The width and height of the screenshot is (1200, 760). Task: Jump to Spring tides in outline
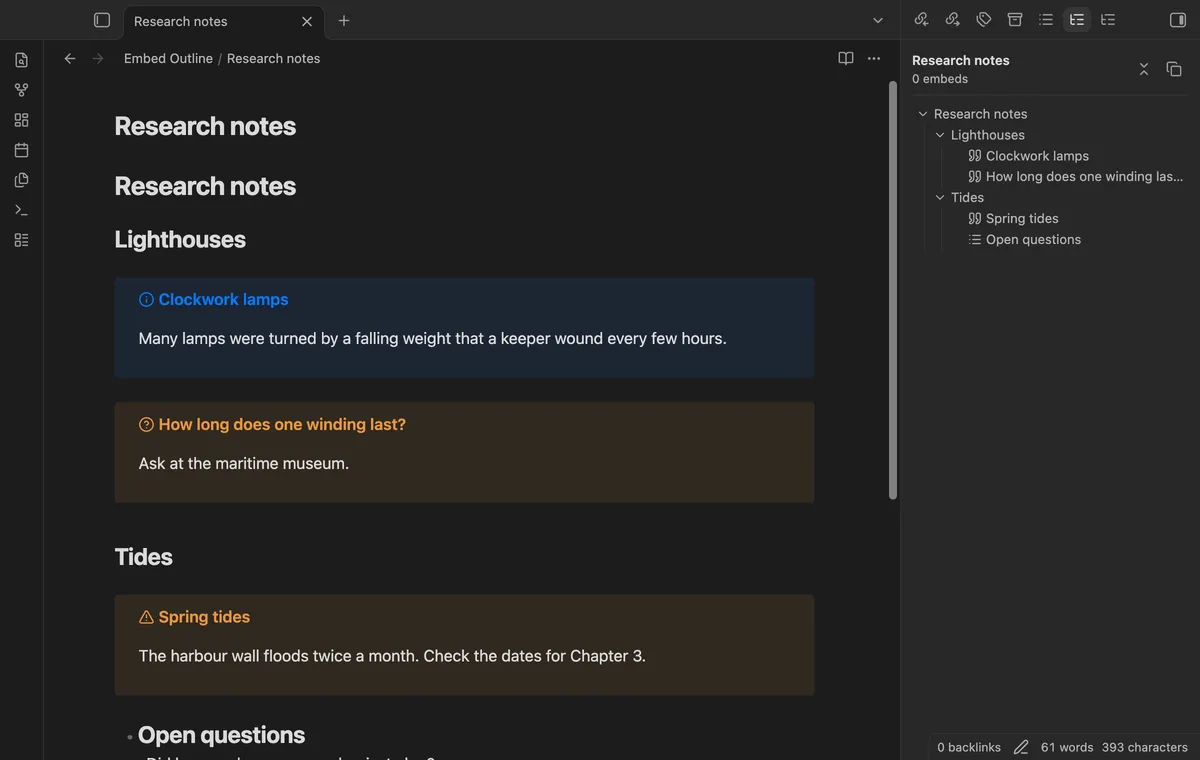coord(1022,219)
